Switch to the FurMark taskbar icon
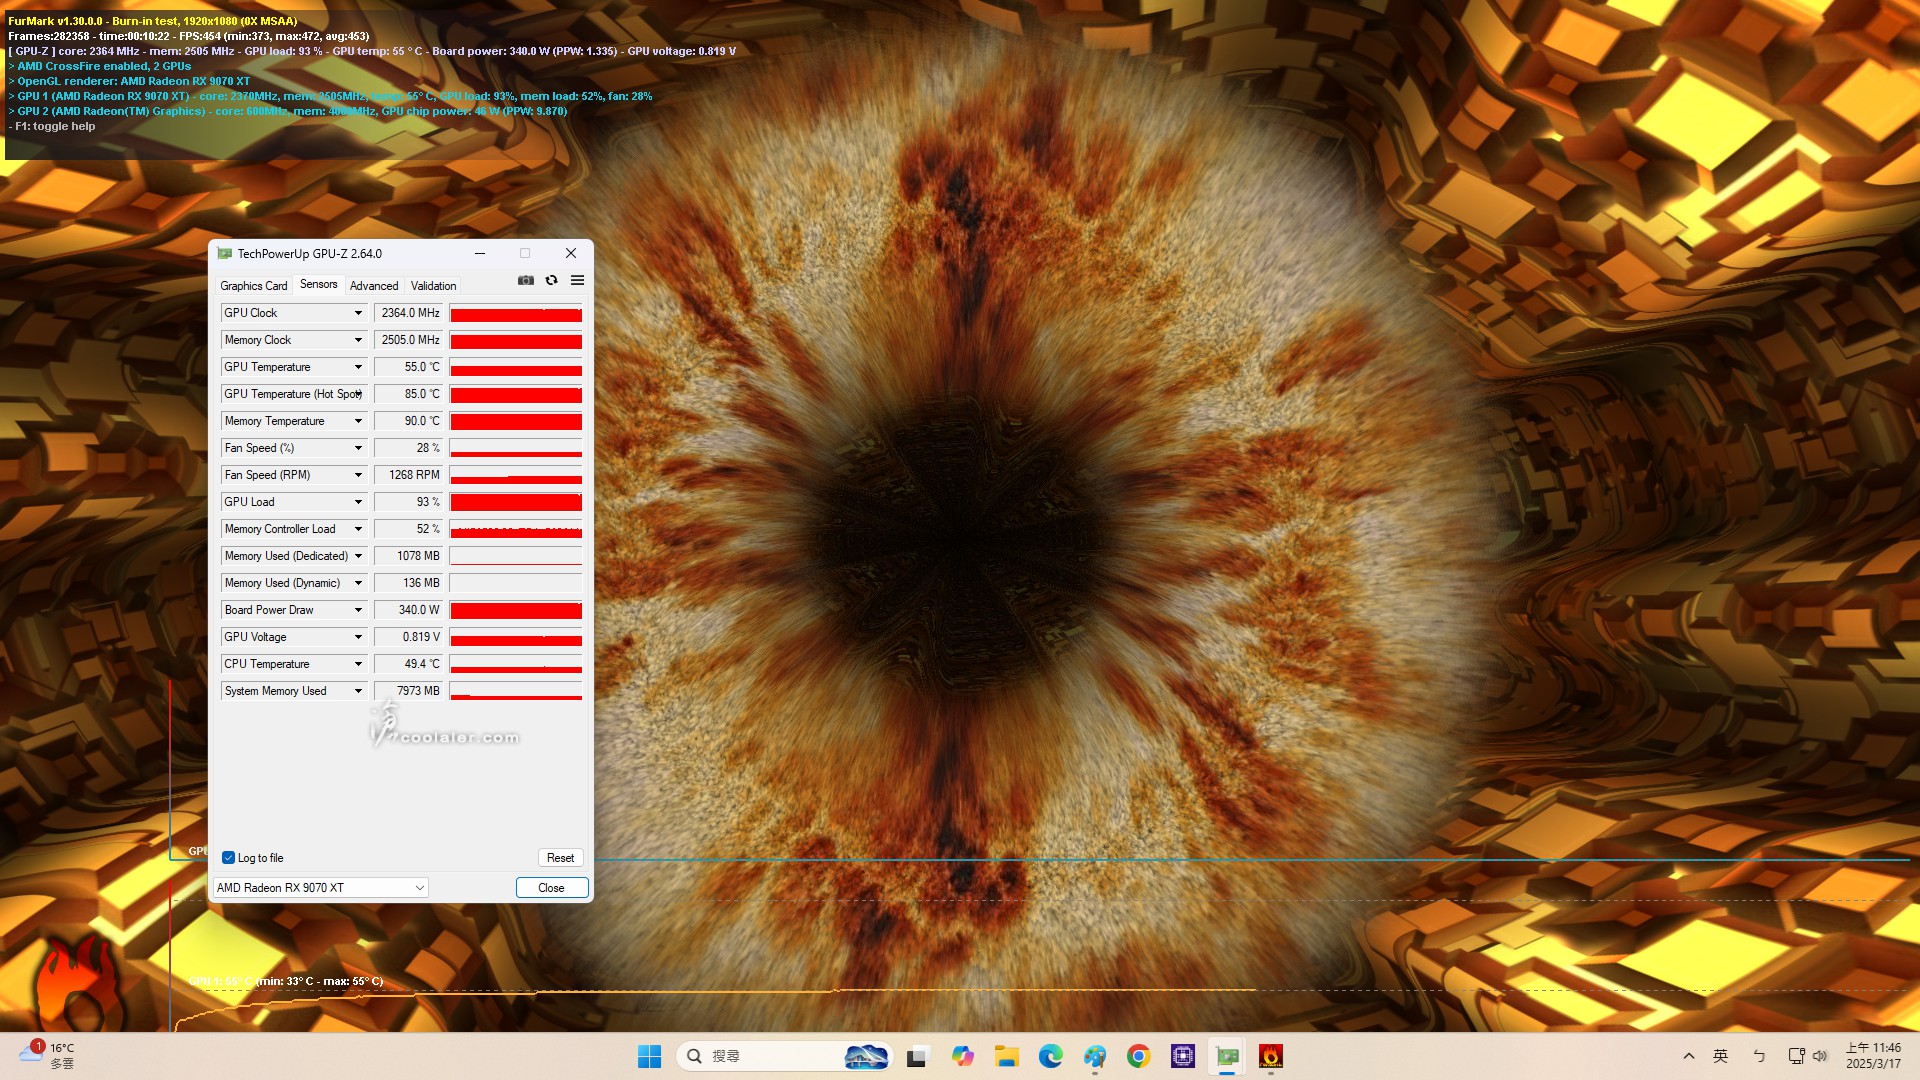 click(x=1271, y=1056)
